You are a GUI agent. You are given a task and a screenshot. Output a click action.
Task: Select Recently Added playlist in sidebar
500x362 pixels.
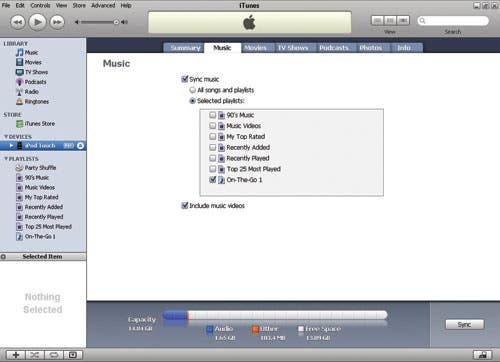[x=39, y=207]
